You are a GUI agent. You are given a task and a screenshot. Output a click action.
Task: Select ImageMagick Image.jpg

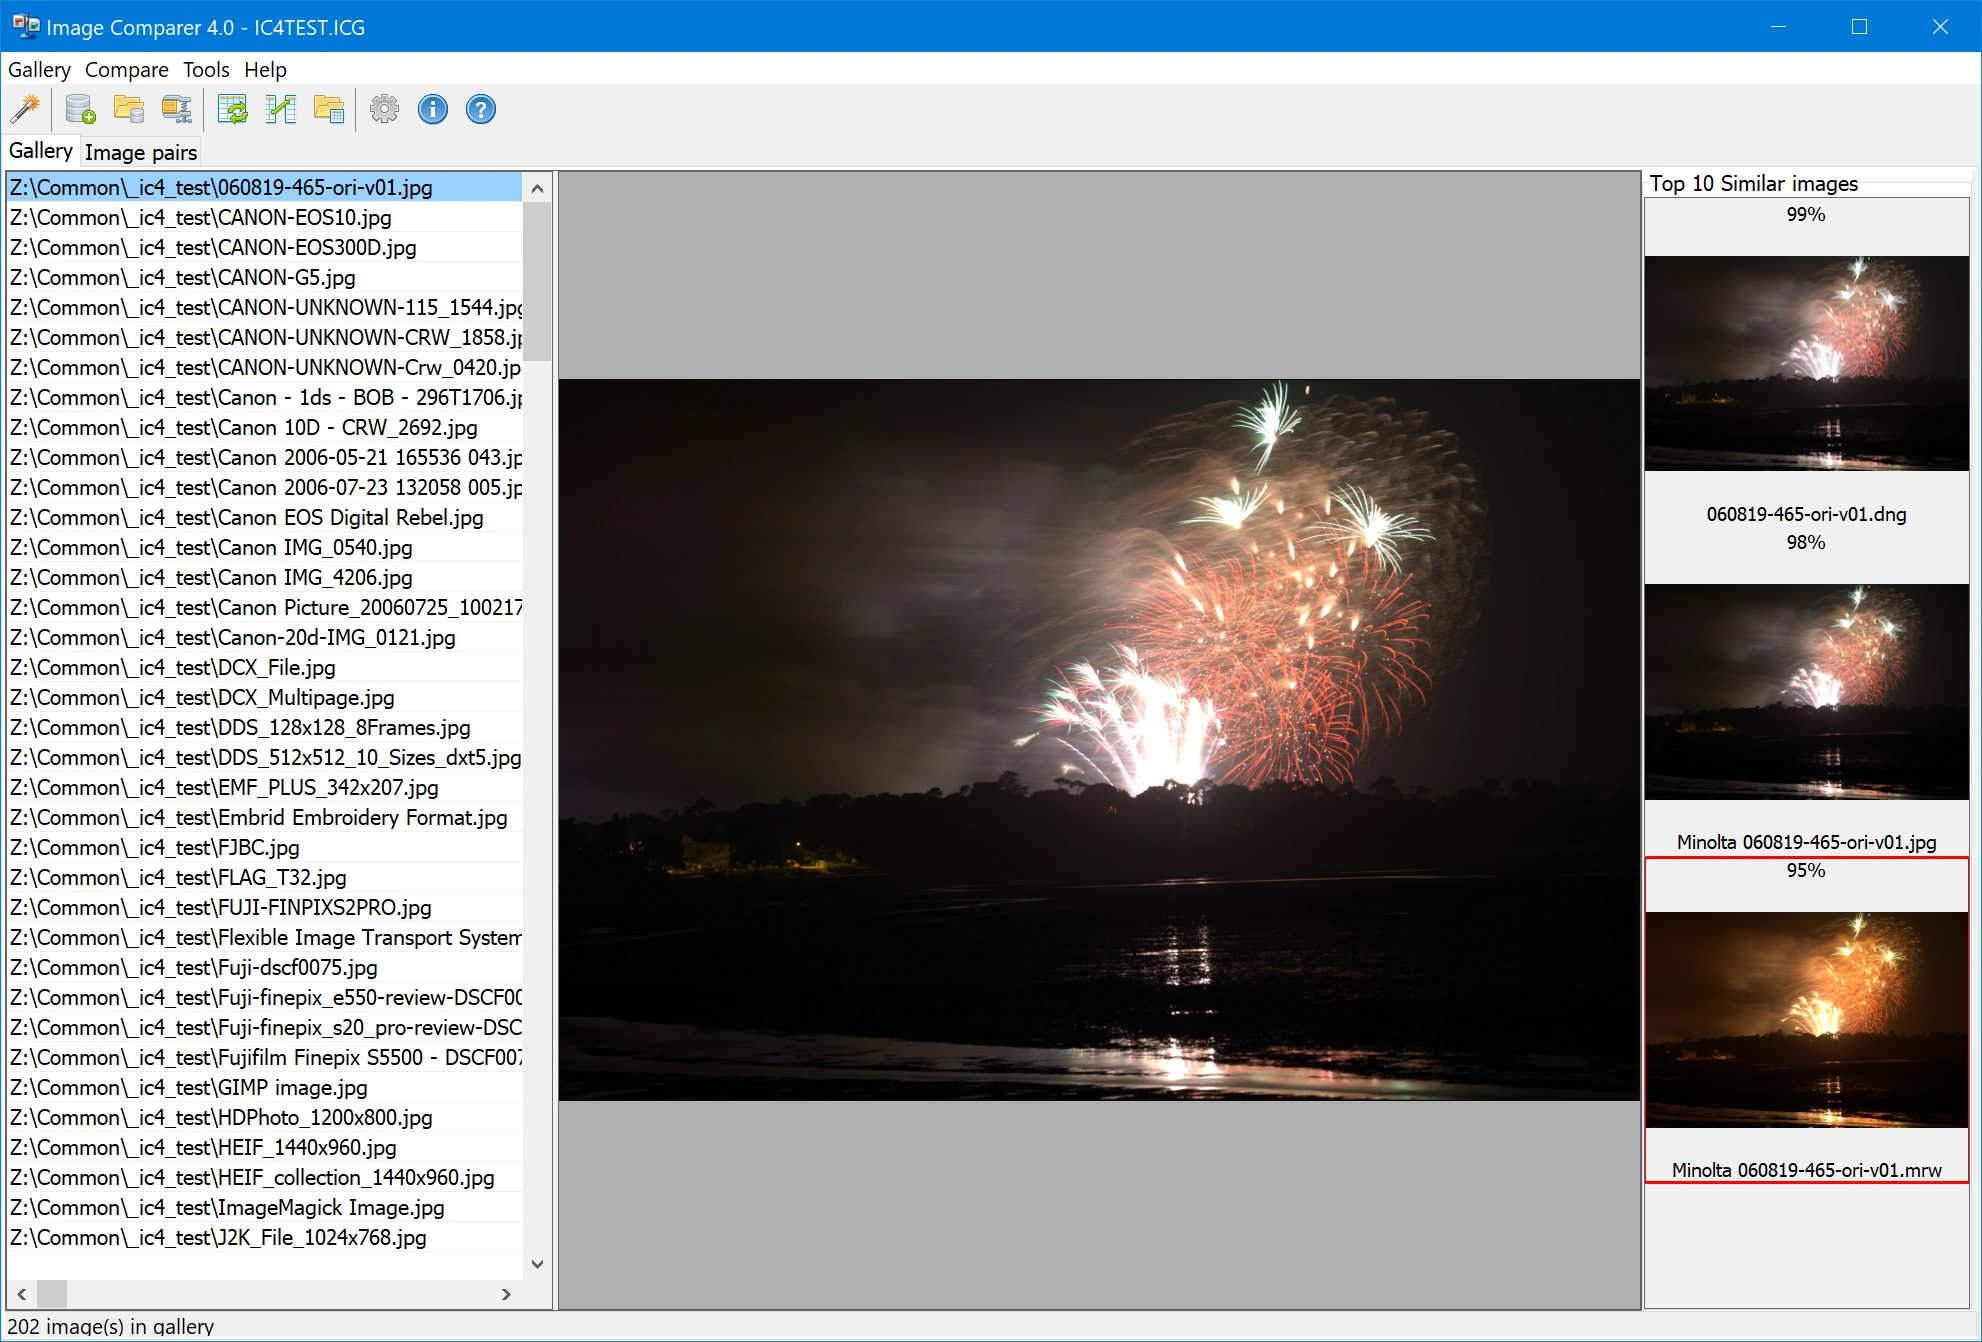264,1207
